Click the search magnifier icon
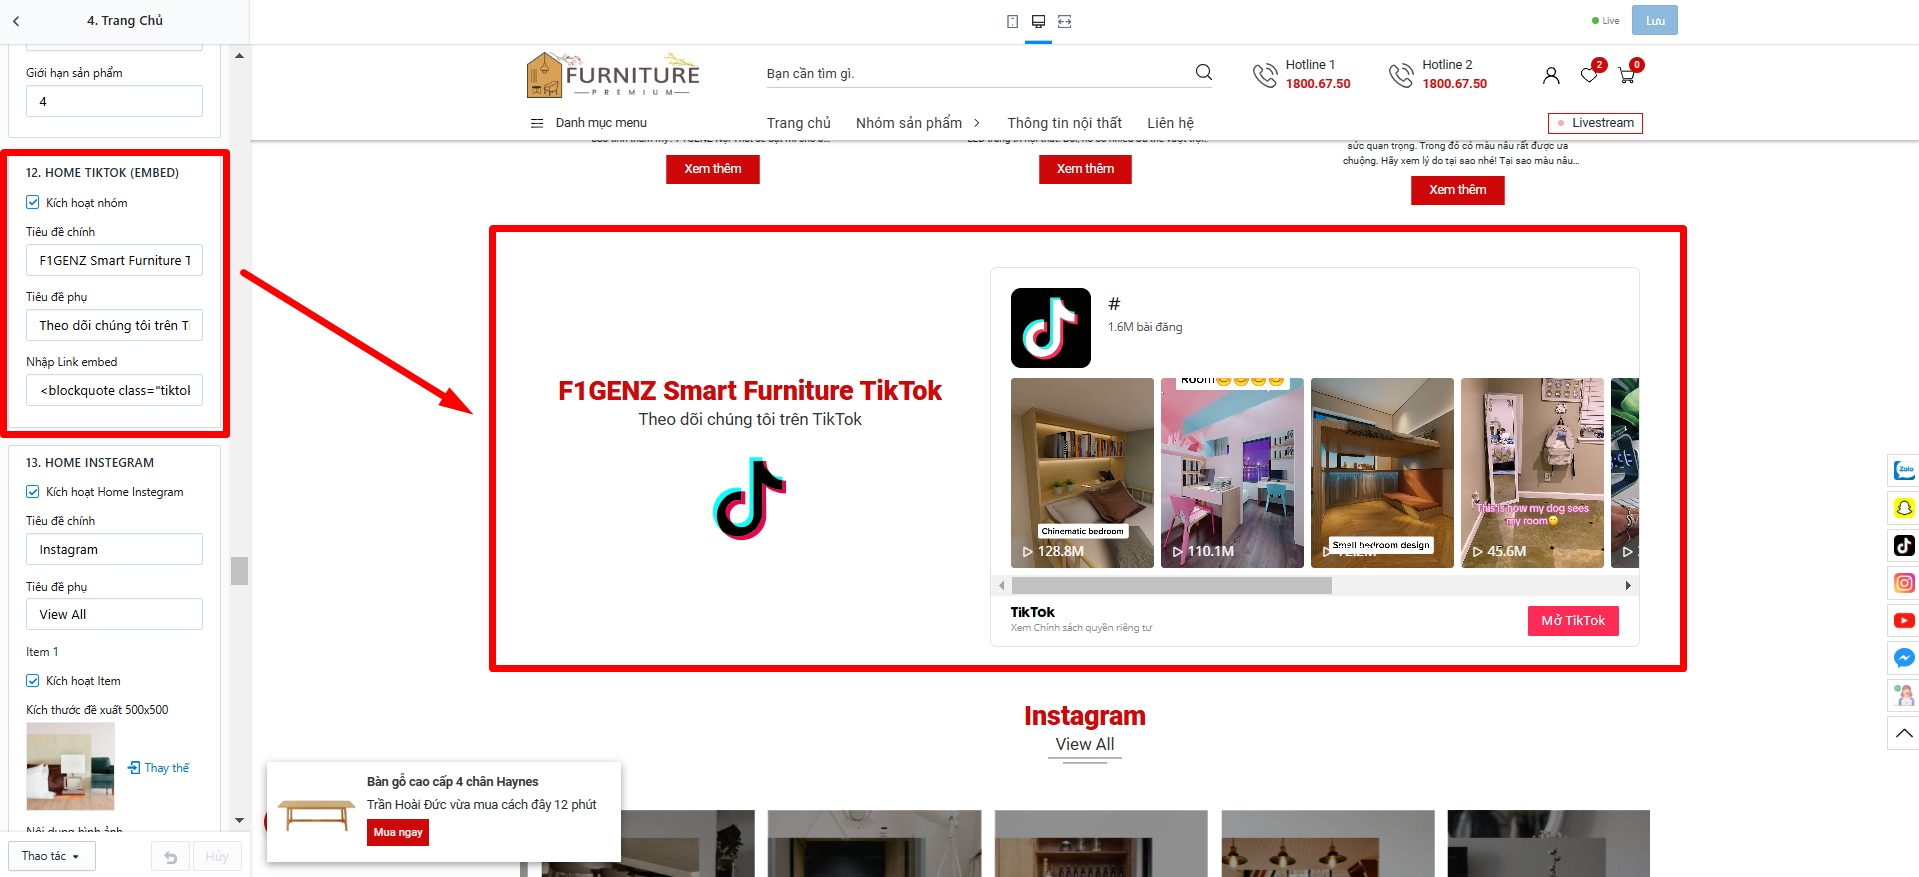 [x=1204, y=72]
